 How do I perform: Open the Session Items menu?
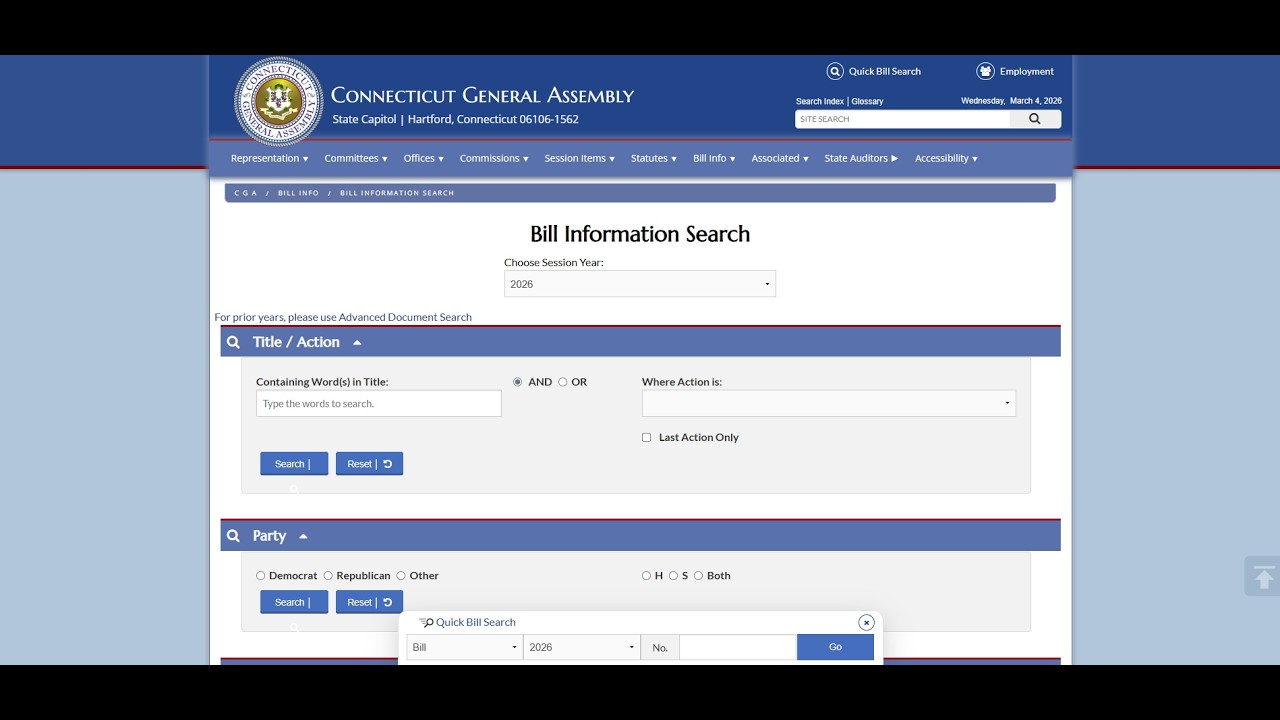[x=580, y=158]
